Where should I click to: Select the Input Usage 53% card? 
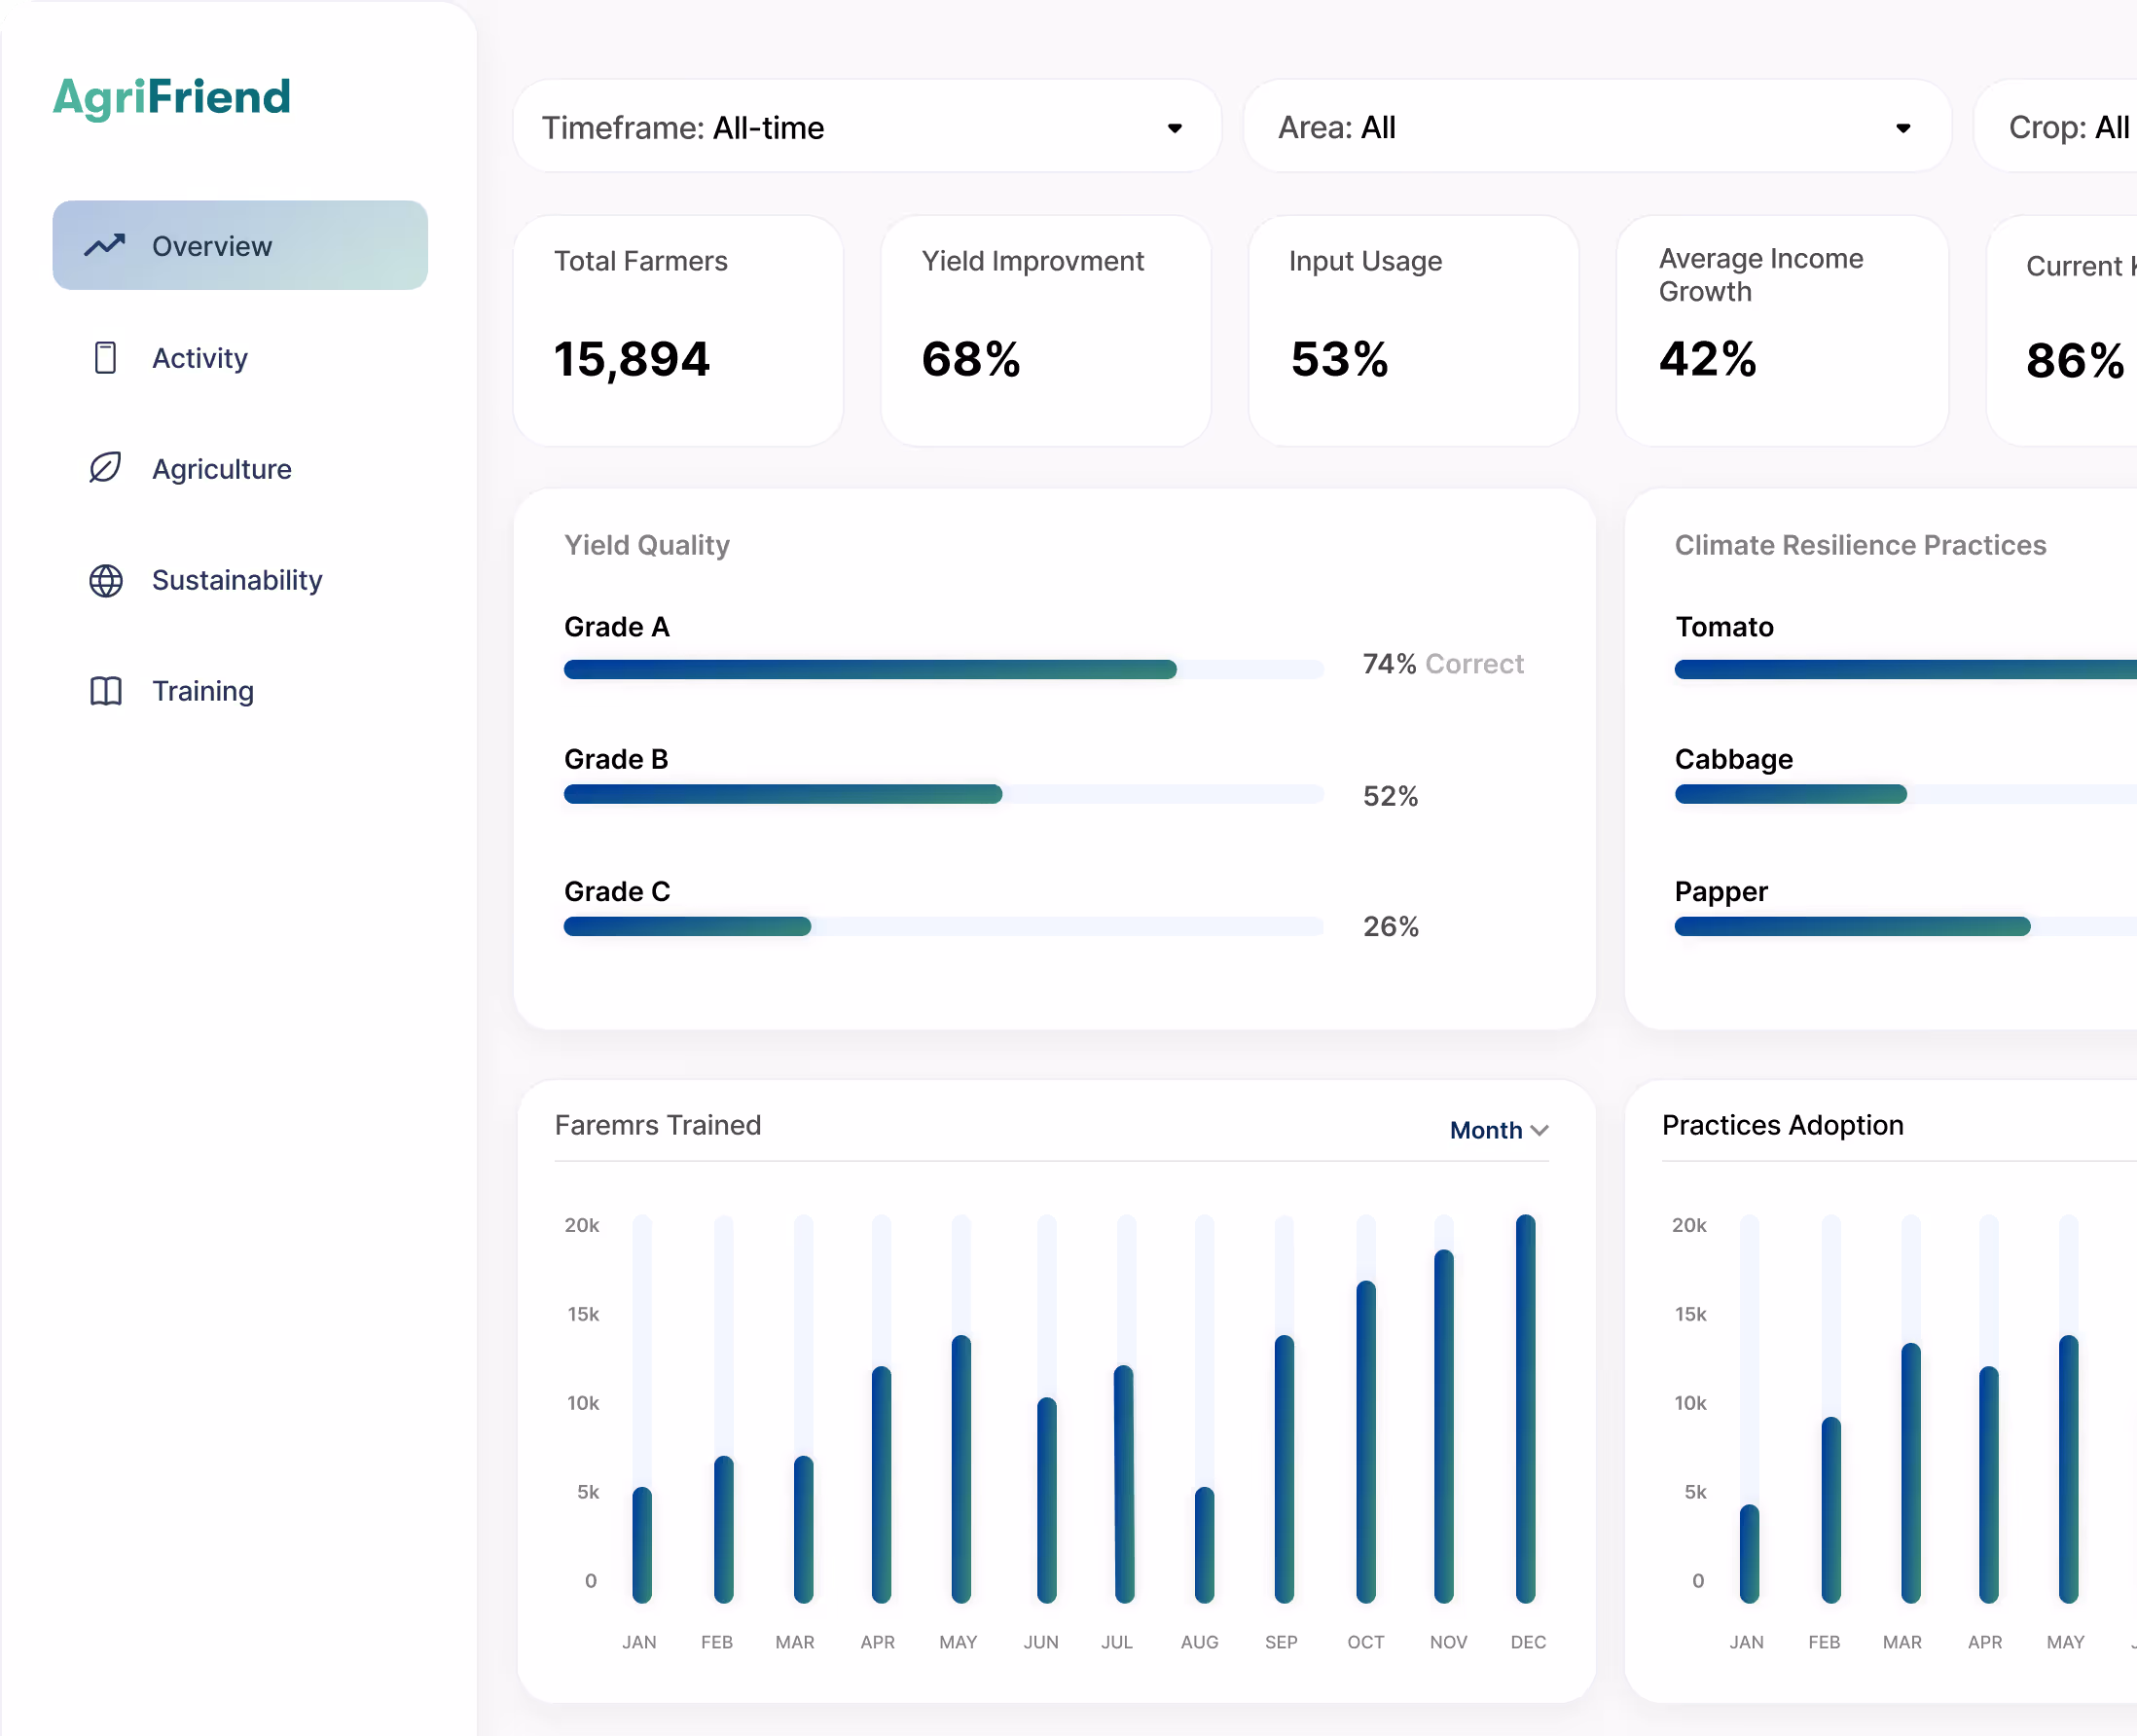click(1414, 331)
